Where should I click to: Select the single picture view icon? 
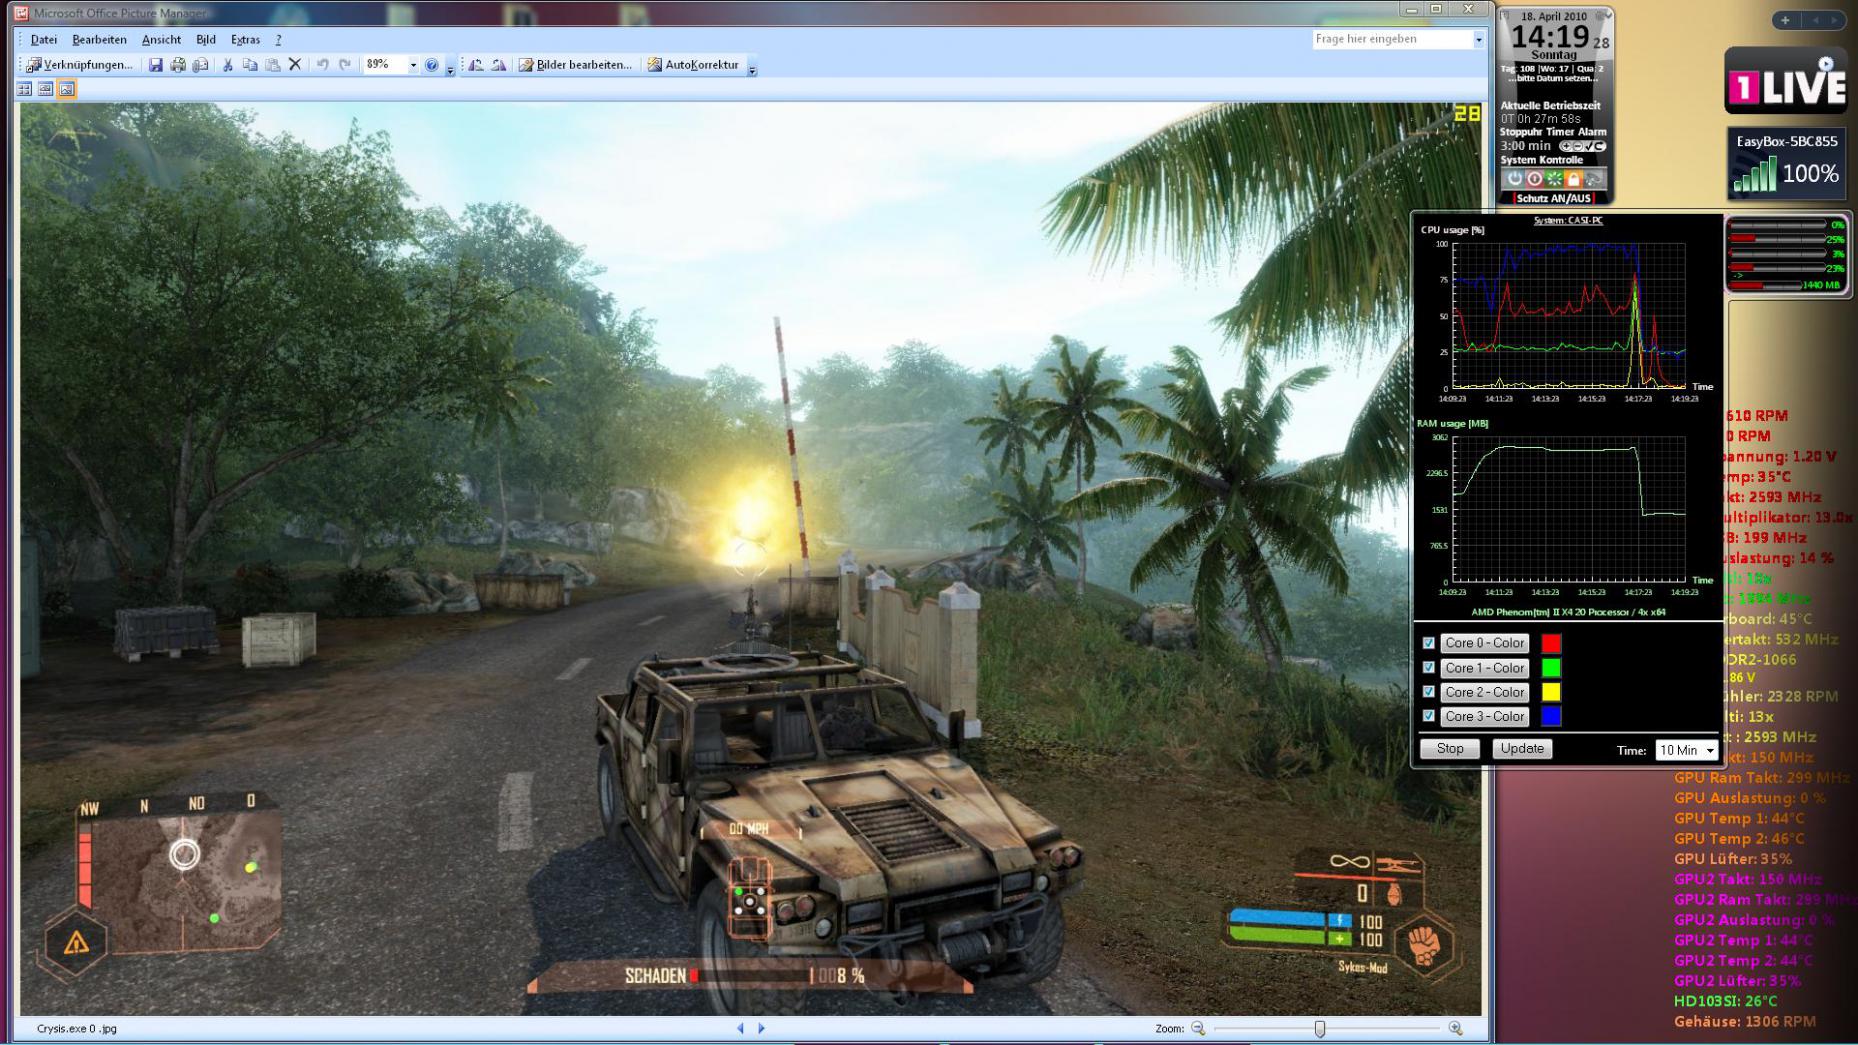[x=67, y=89]
